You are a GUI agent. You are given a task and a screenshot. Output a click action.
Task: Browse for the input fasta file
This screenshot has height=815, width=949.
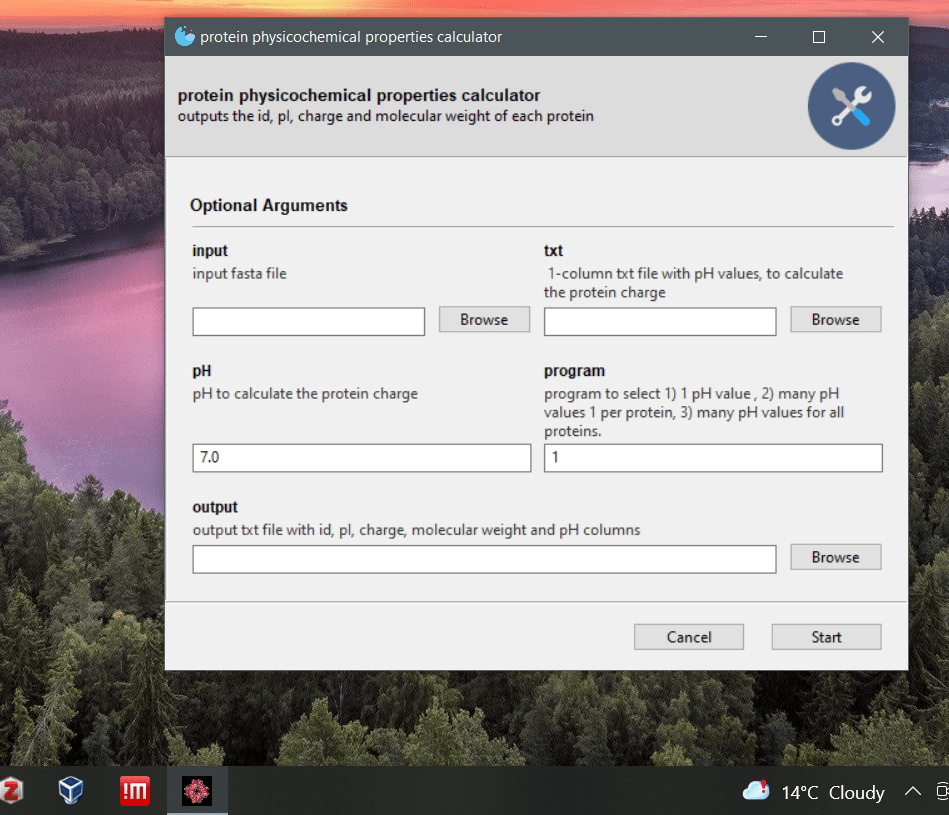(x=484, y=319)
